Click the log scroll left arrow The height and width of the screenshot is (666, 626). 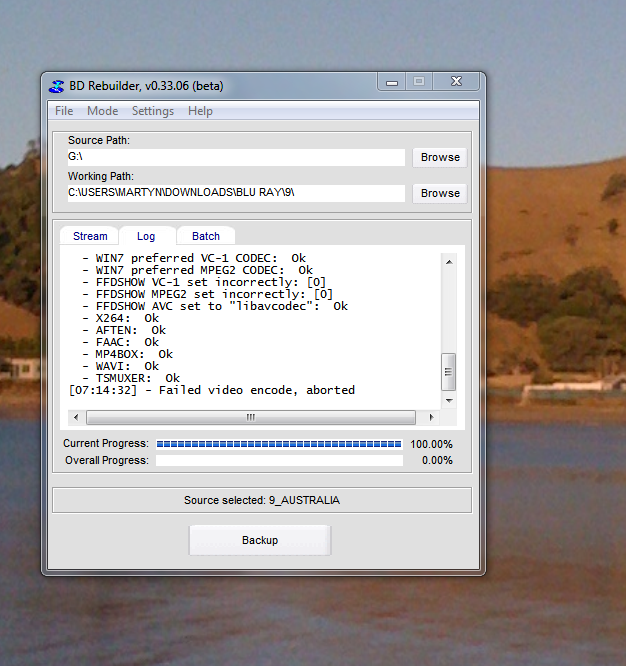point(76,417)
